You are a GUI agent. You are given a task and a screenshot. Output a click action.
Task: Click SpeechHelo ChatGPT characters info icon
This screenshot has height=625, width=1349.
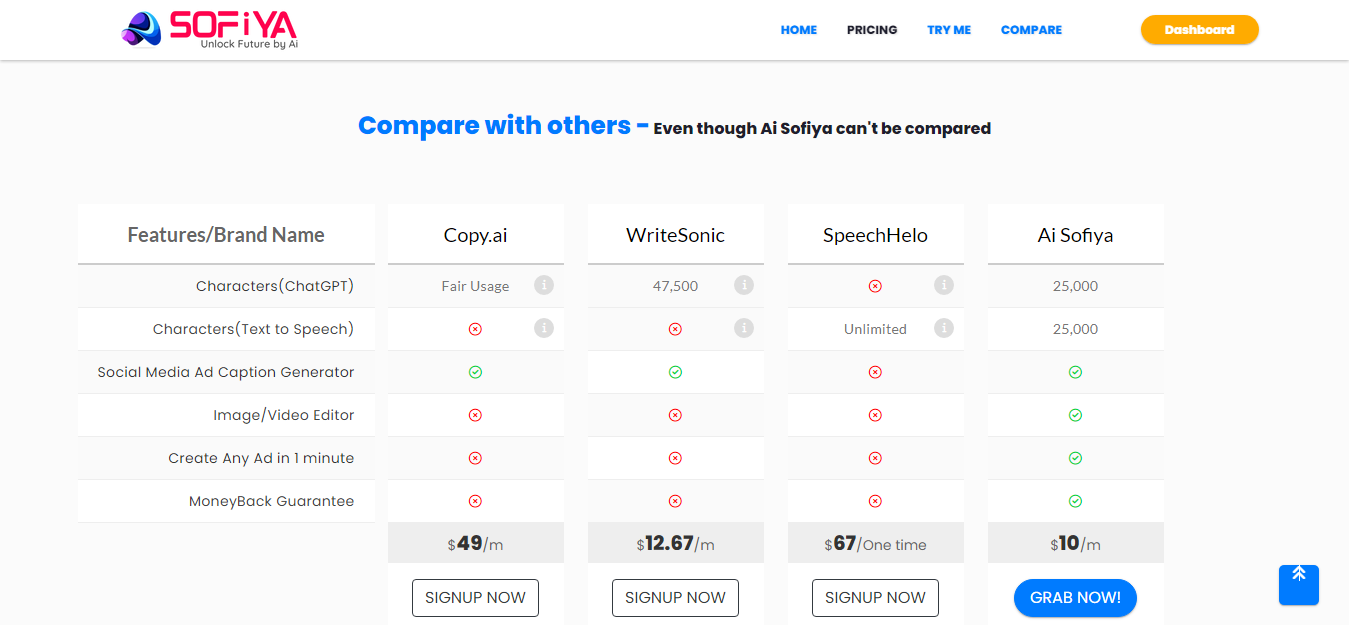point(944,285)
